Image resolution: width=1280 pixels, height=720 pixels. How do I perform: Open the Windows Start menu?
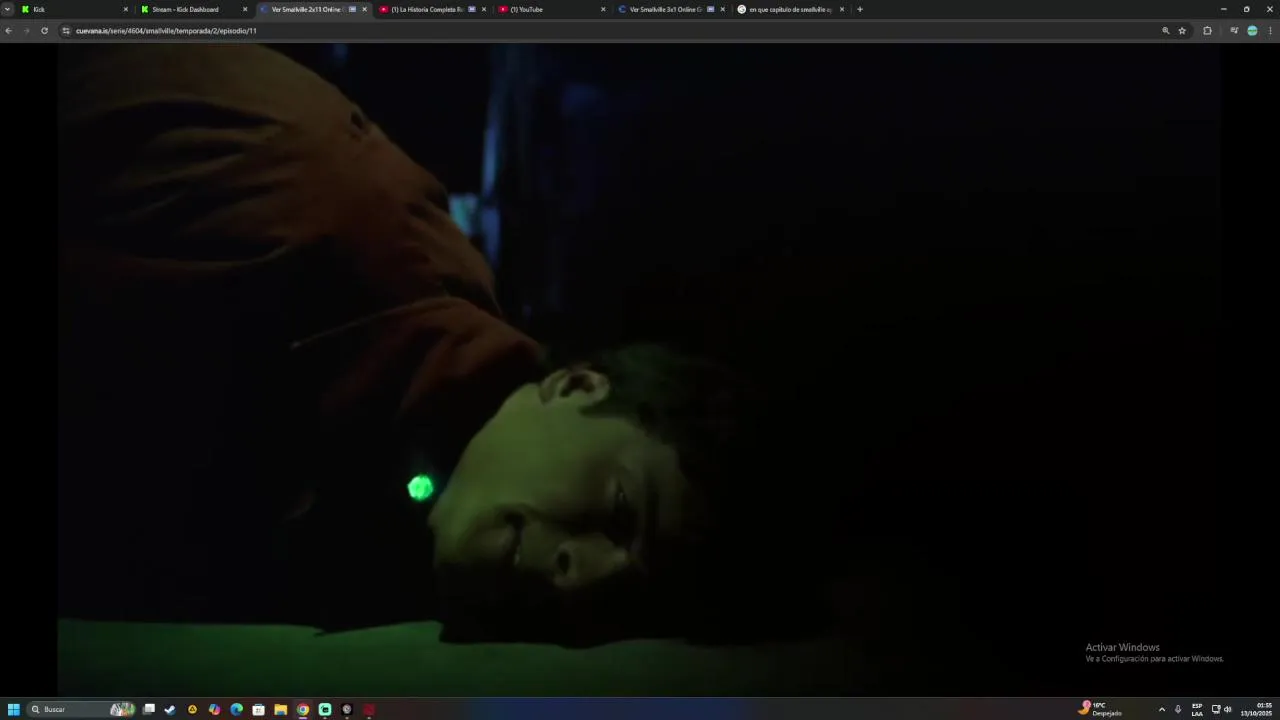pos(14,709)
